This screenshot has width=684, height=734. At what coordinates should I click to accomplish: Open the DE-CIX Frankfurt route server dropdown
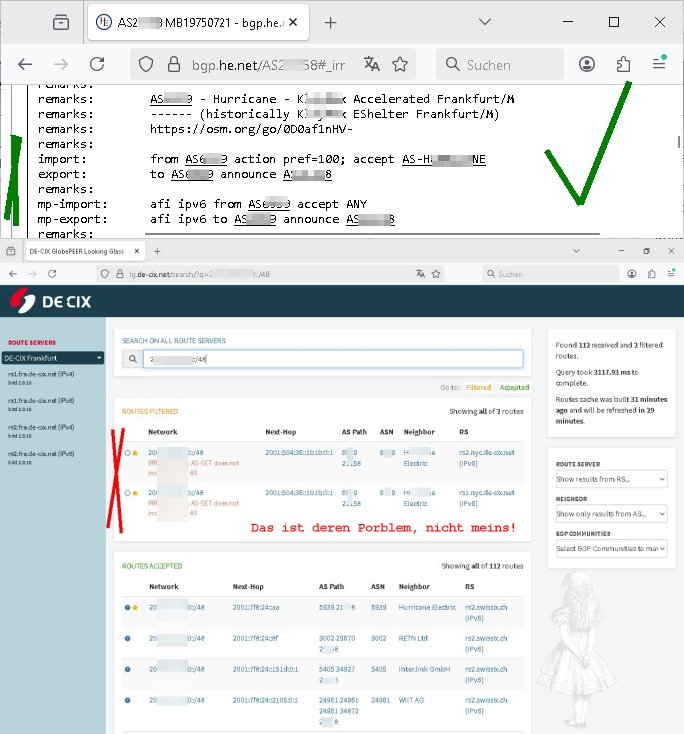[53, 357]
